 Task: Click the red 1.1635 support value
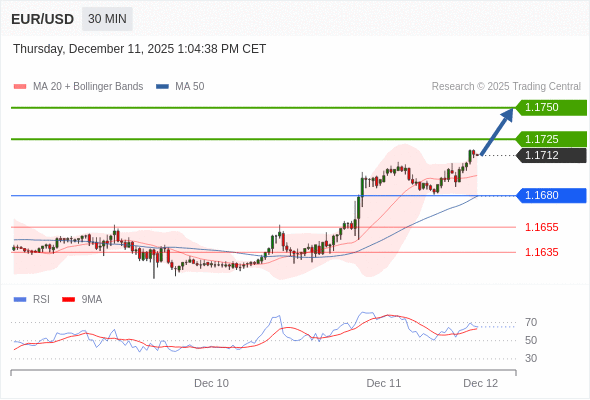pos(541,252)
